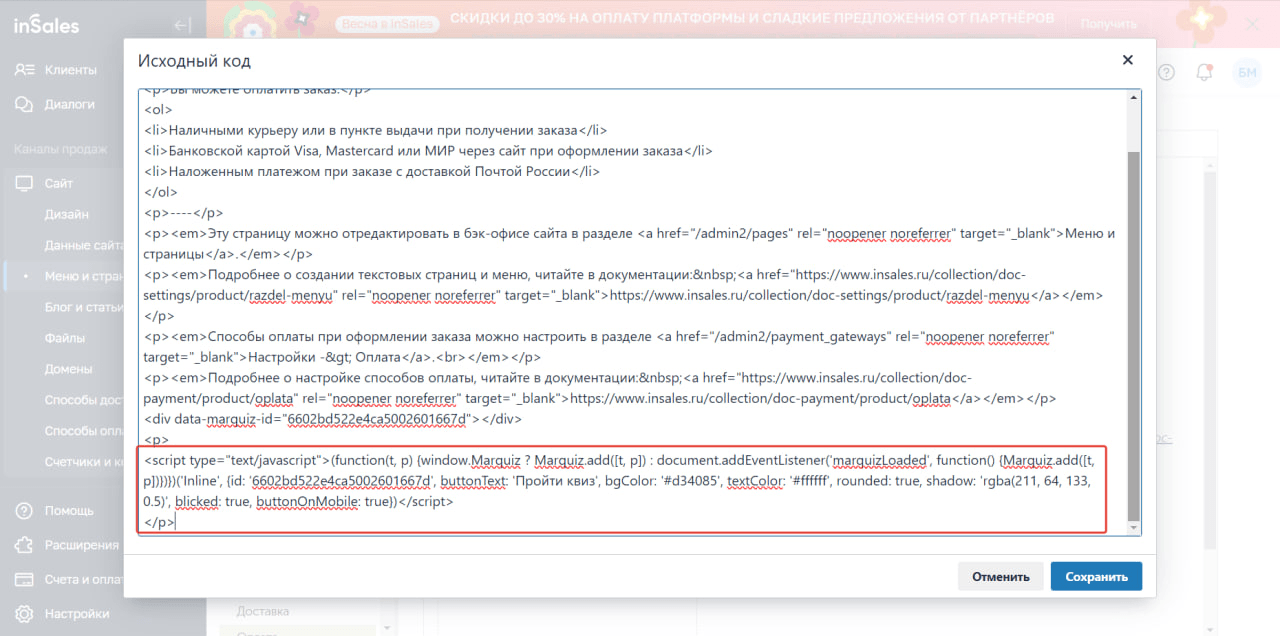The height and width of the screenshot is (636, 1280).
Task: Select Меню и страницы sidebar item
Action: coord(84,276)
